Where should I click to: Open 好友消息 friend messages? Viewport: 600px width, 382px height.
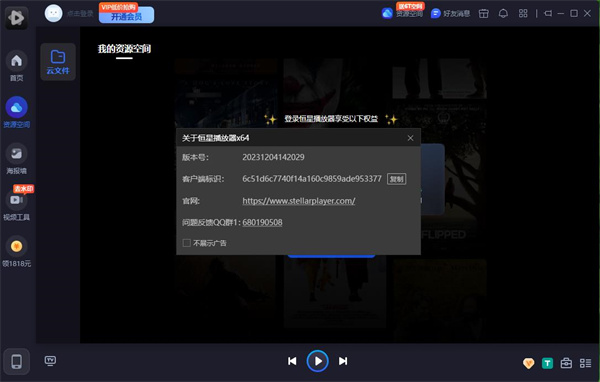click(450, 13)
